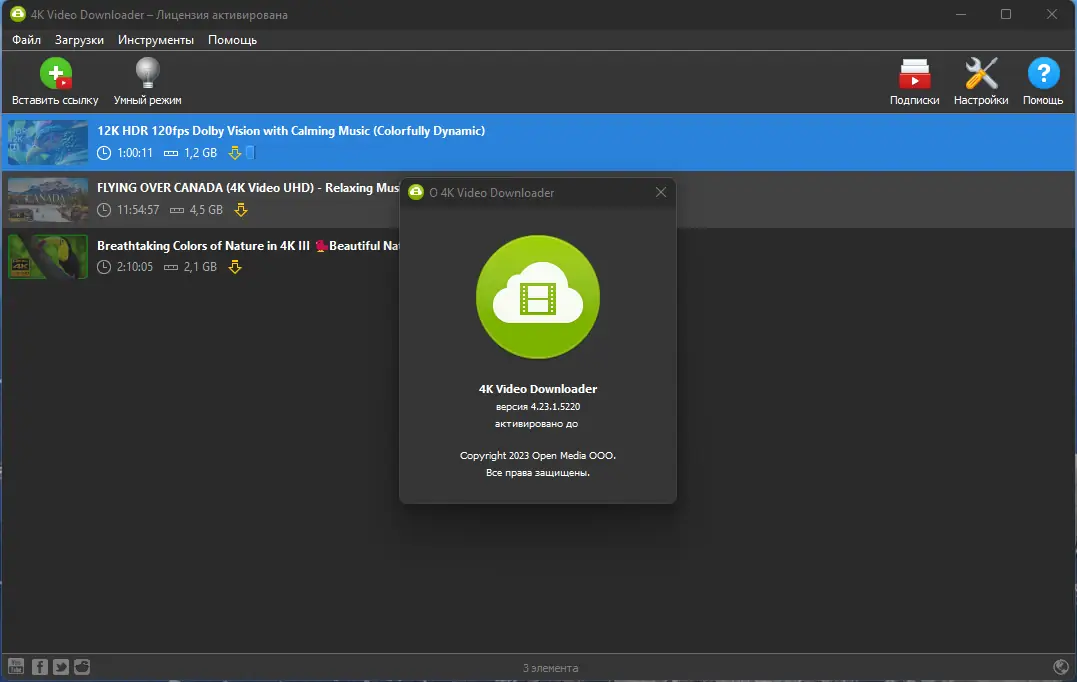Minimize the 4K Video Downloader window
The width and height of the screenshot is (1077, 682).
tap(961, 14)
